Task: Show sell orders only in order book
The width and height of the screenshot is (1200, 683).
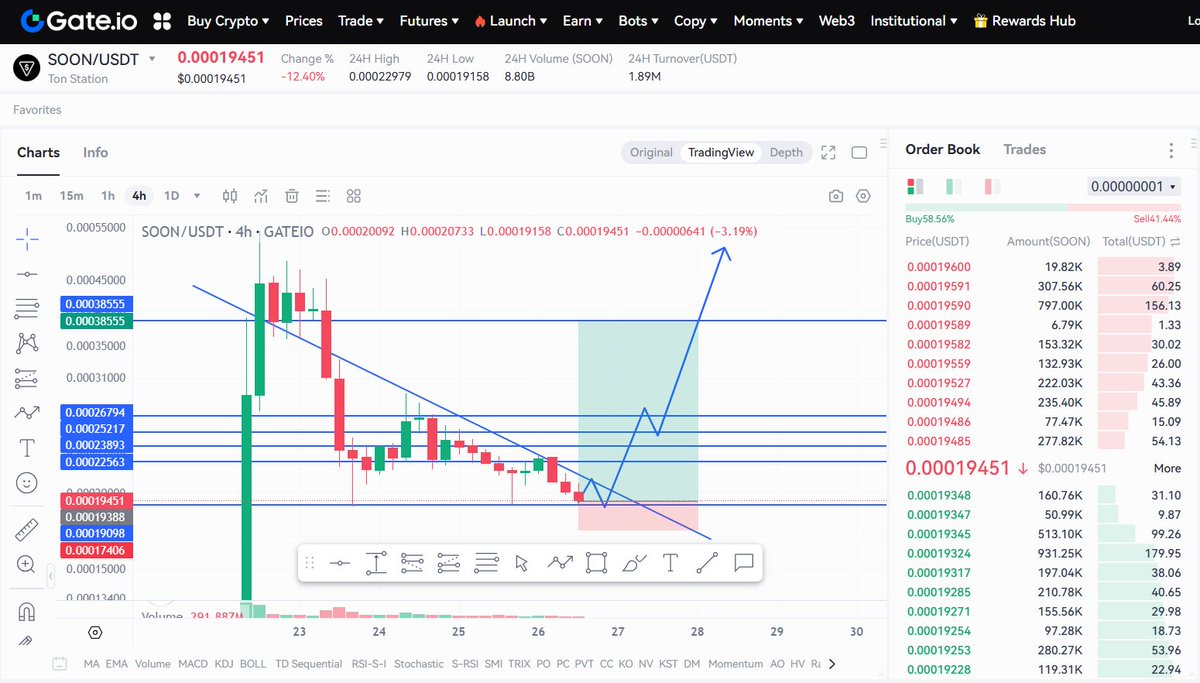Action: click(992, 186)
